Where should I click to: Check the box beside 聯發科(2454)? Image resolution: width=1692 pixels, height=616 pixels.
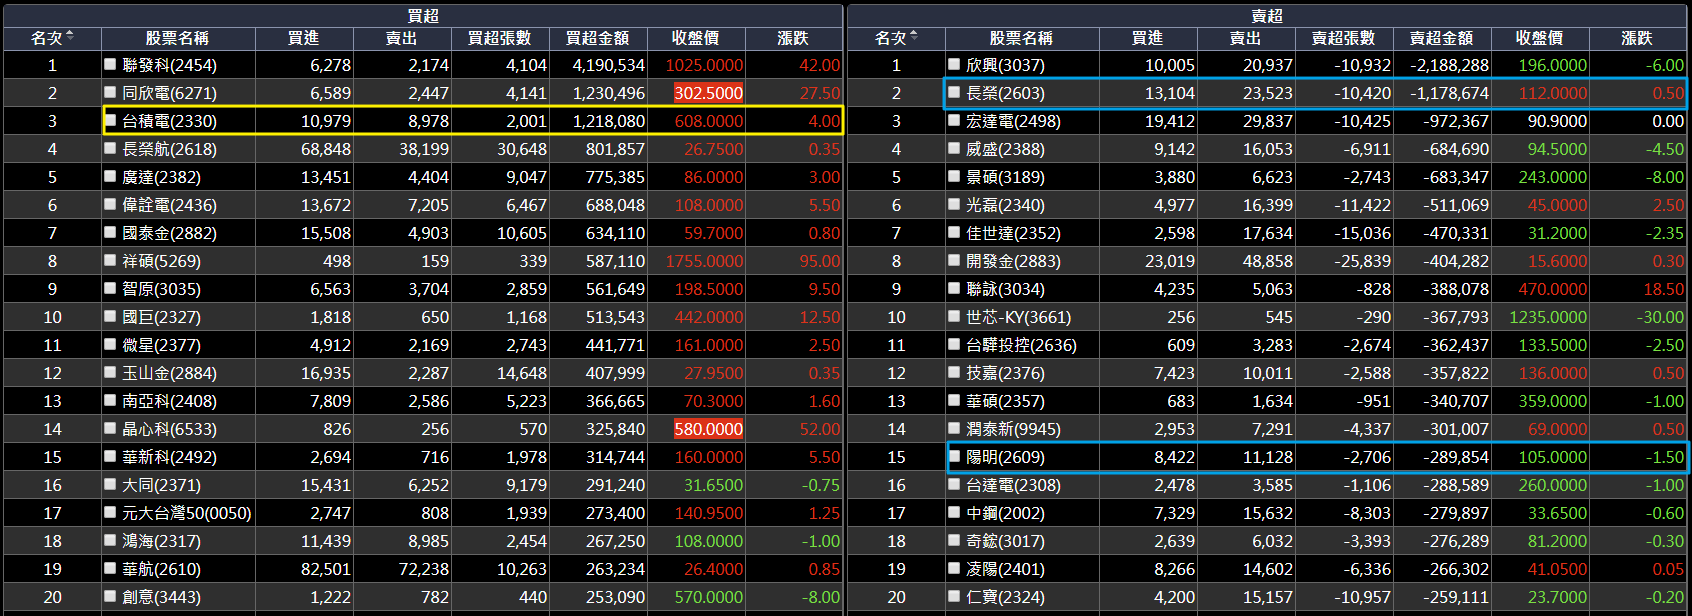point(111,64)
